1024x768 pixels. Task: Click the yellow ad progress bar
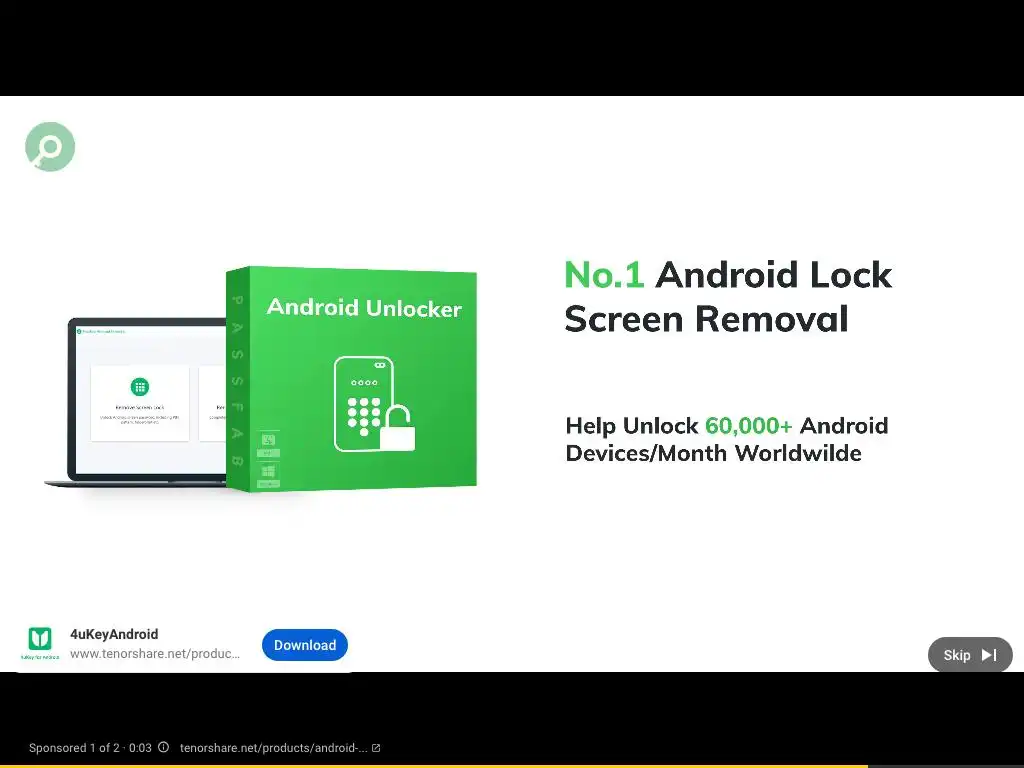[x=434, y=766]
